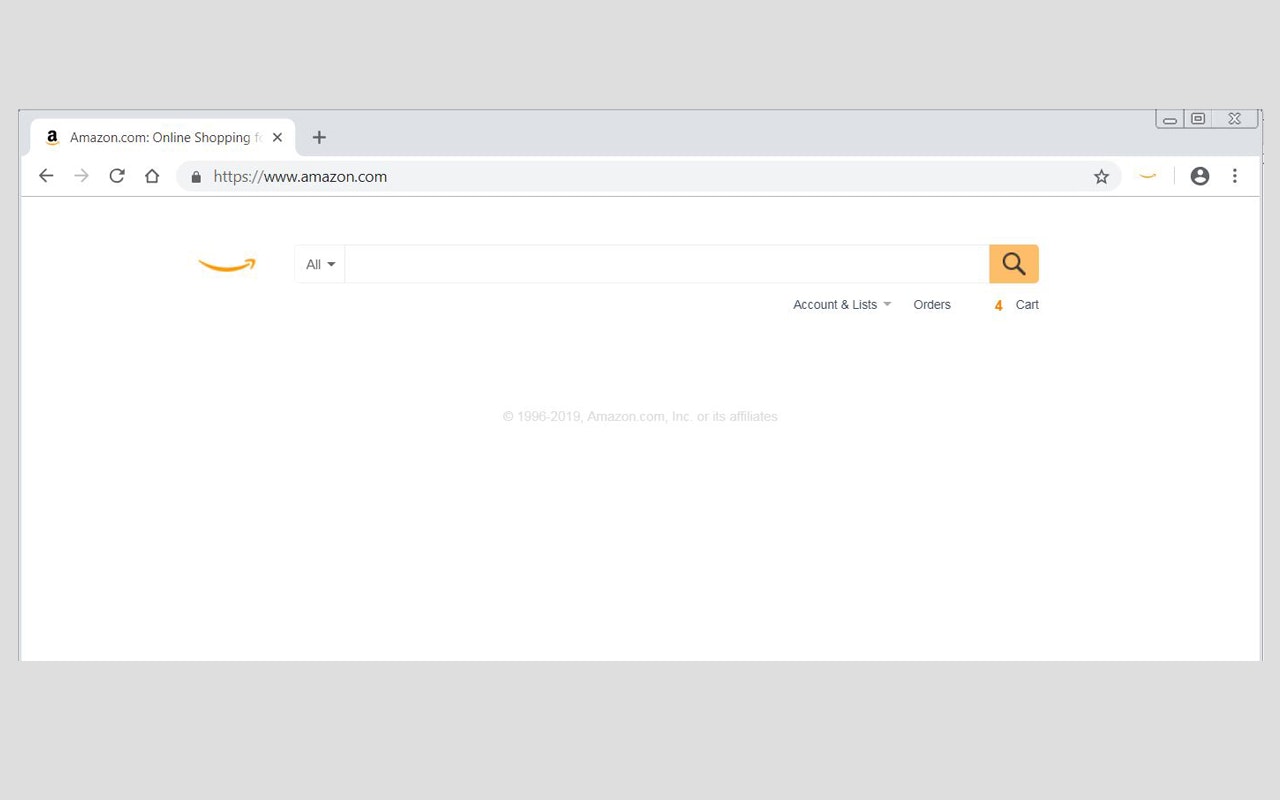
Task: Click the padlock icon in the address bar
Action: (x=196, y=176)
